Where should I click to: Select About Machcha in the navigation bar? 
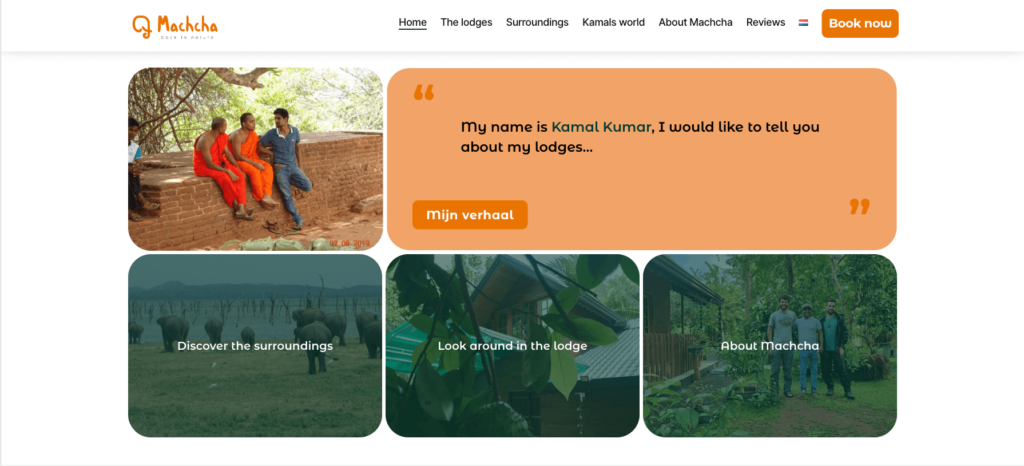point(696,22)
